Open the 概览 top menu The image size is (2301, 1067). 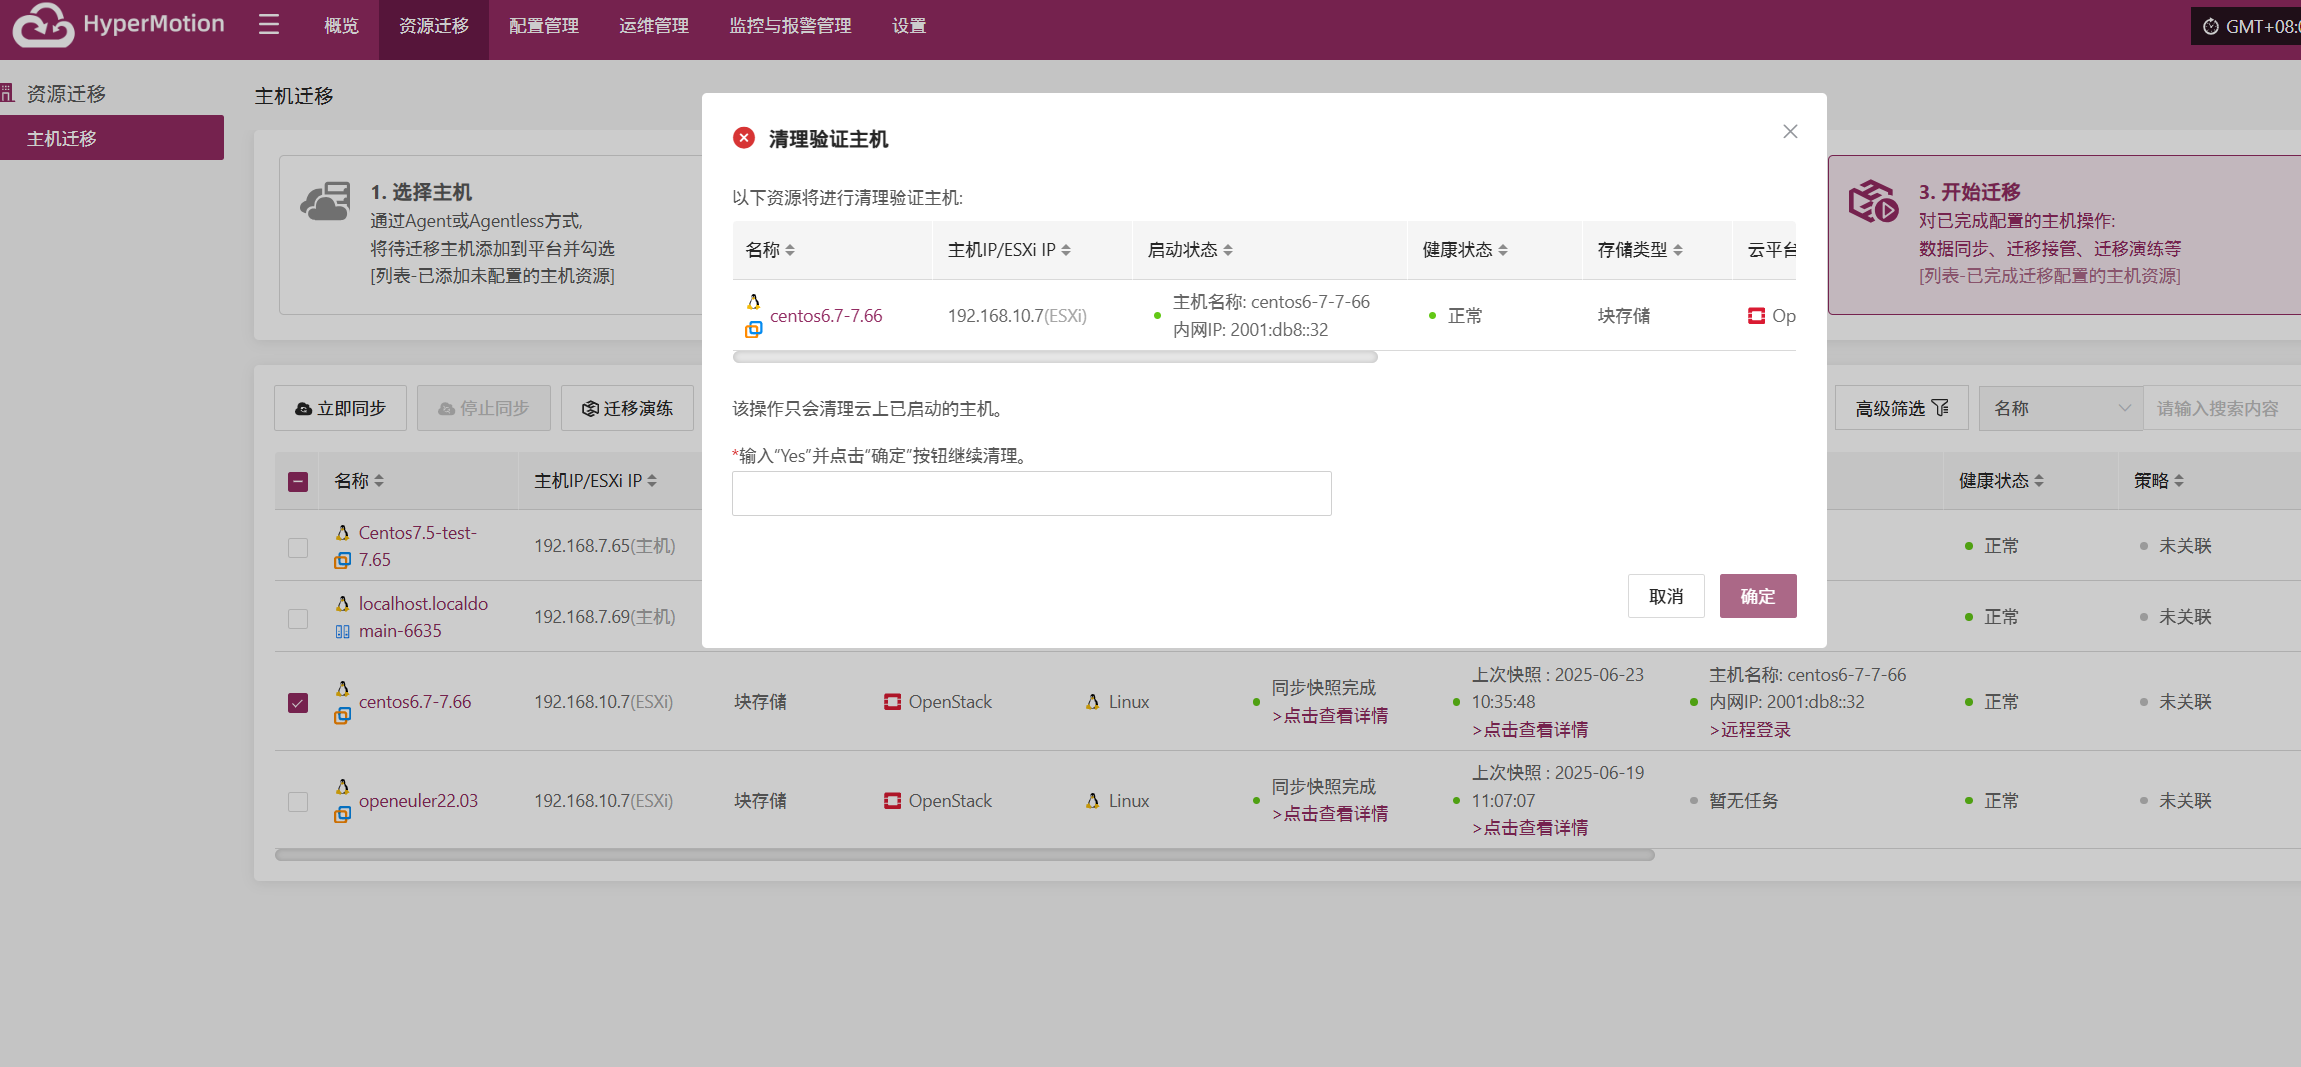[341, 26]
